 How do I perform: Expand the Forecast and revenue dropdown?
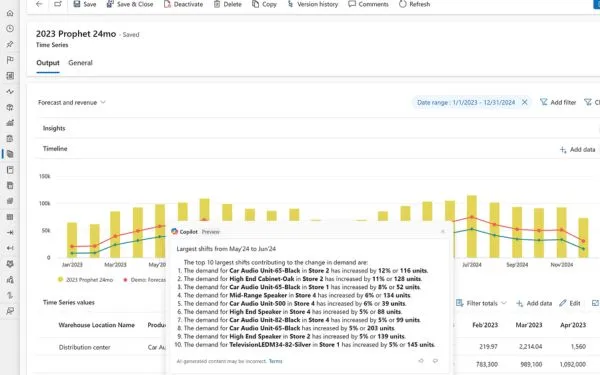coord(72,103)
